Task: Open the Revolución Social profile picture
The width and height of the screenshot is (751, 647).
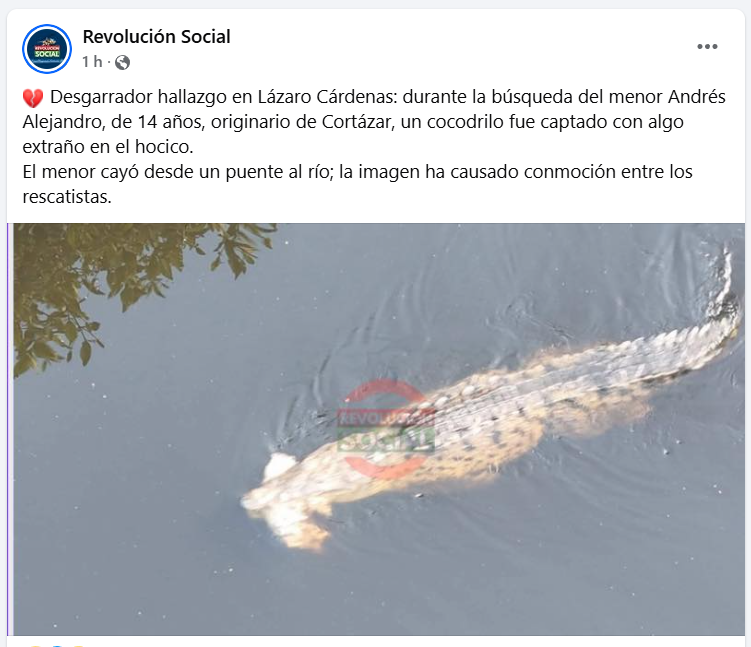Action: [x=47, y=49]
